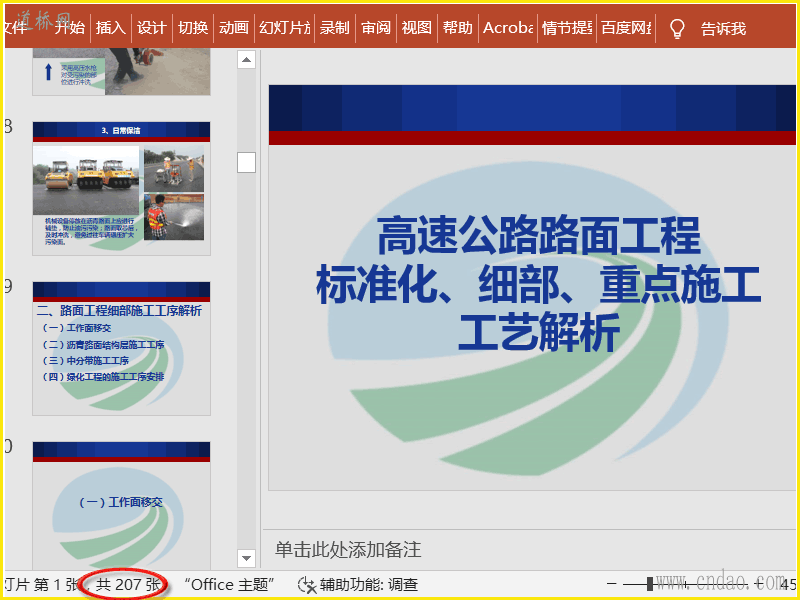Click the zoom-out minus button
800x600 pixels.
pyautogui.click(x=612, y=584)
